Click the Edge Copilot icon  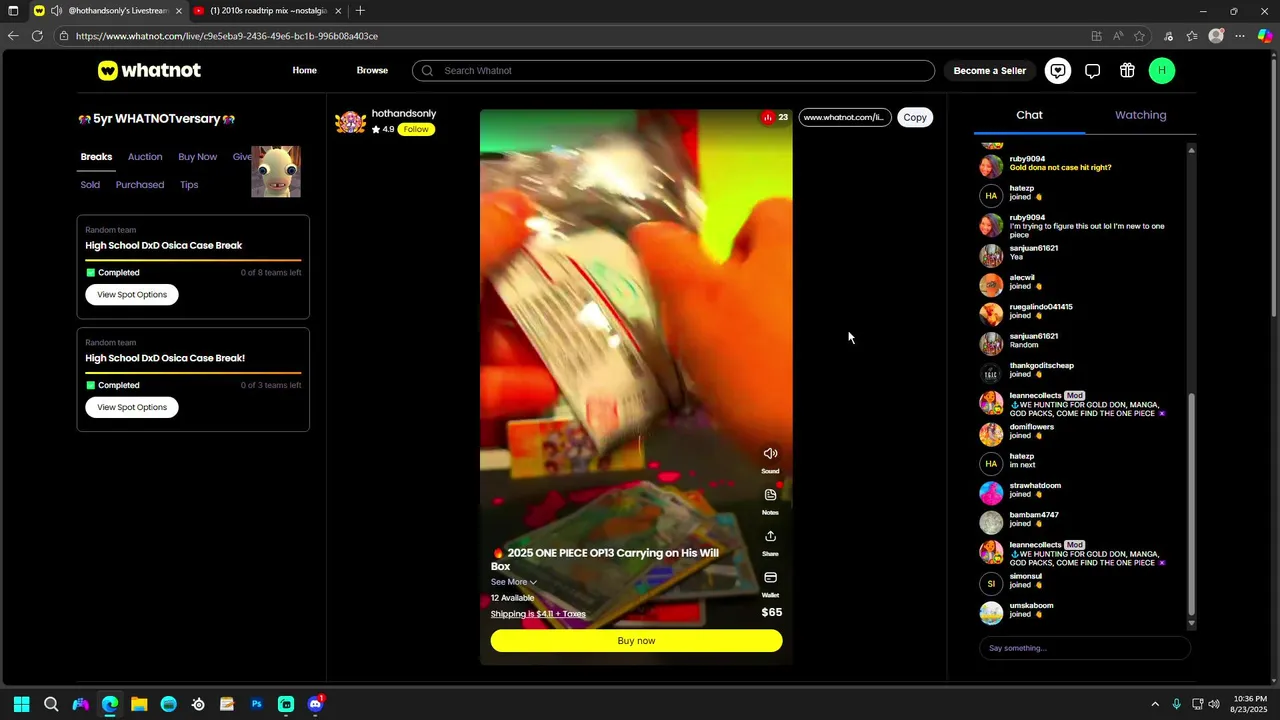1265,36
